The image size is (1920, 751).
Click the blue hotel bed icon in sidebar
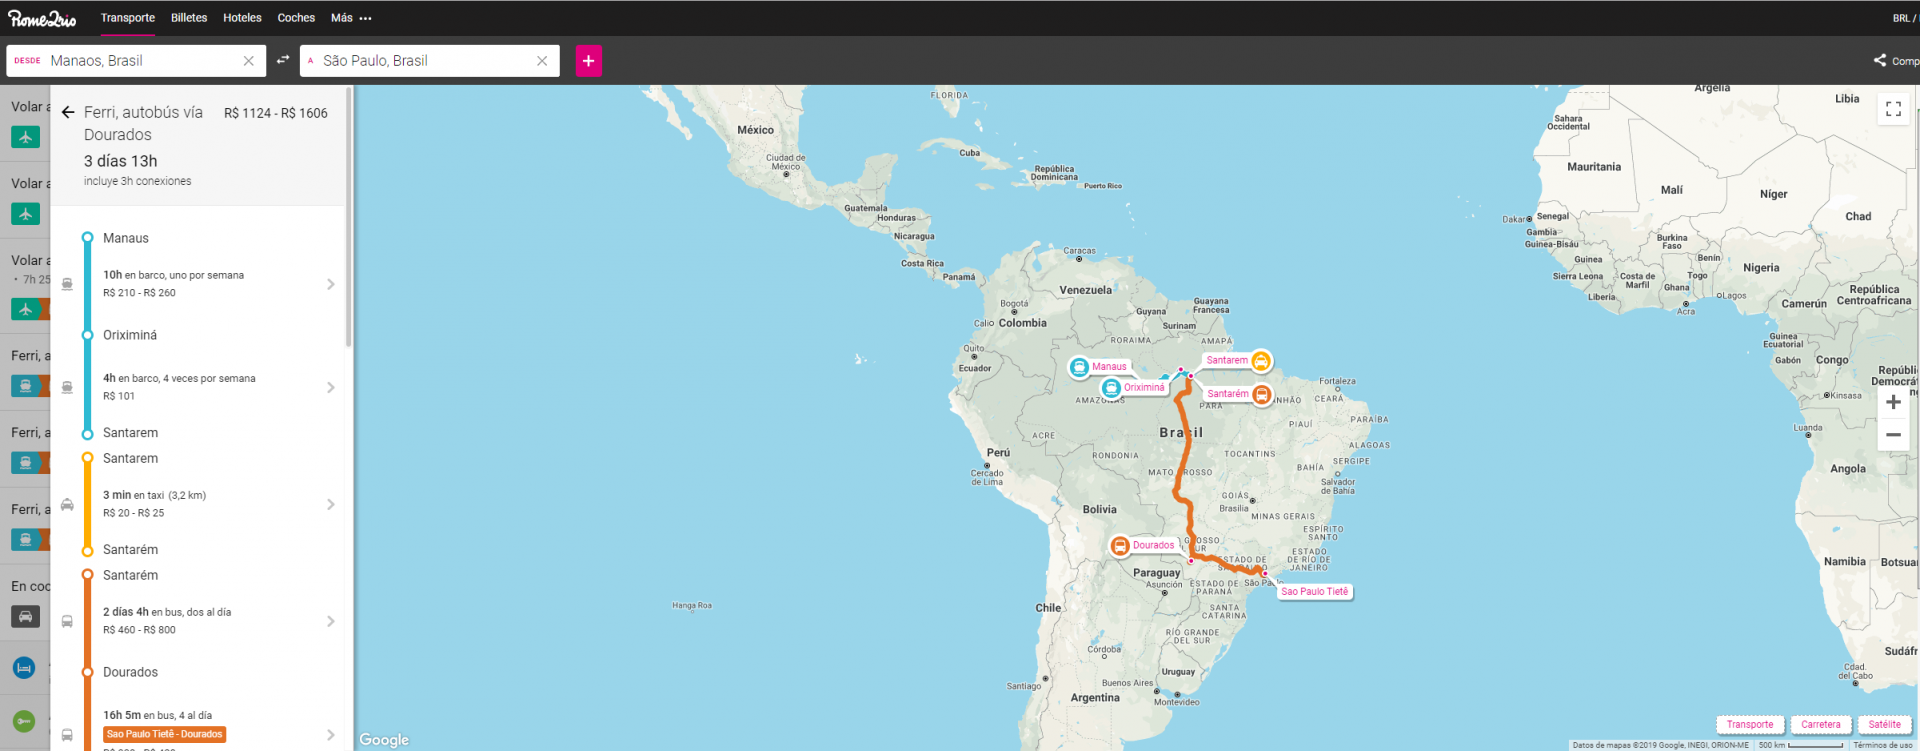(x=24, y=667)
